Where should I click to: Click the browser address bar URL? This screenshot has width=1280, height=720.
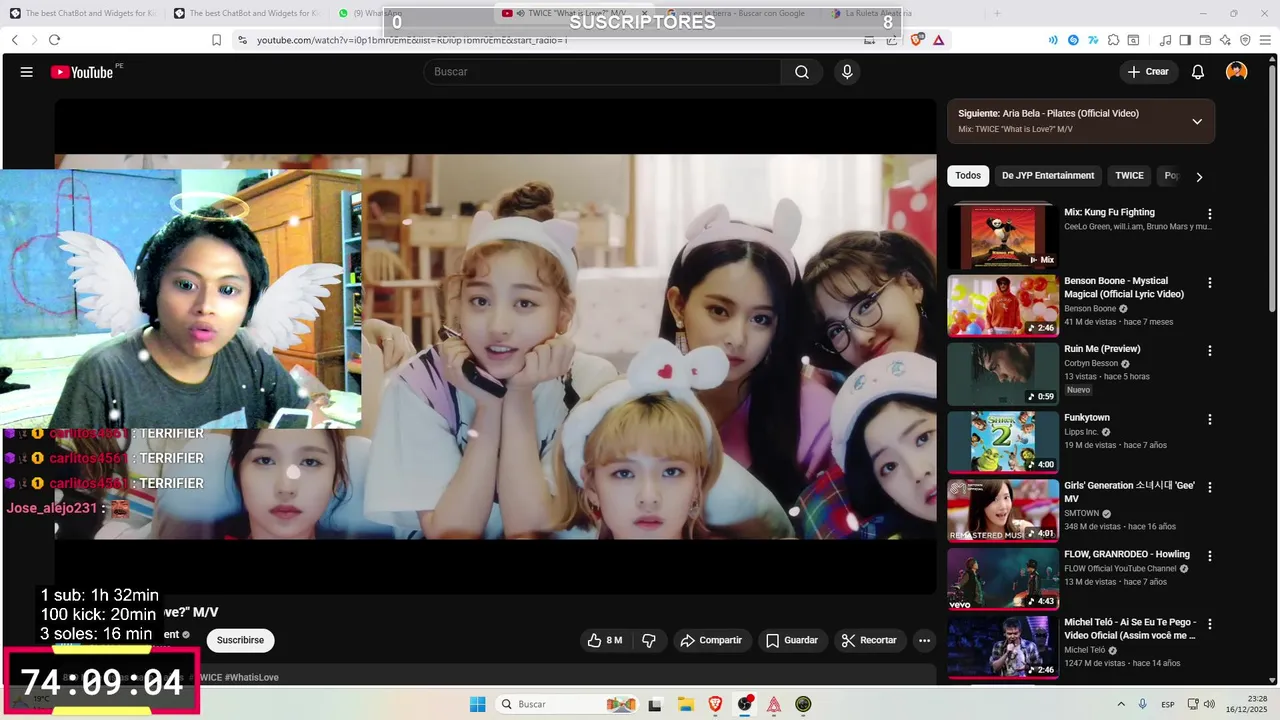point(412,40)
